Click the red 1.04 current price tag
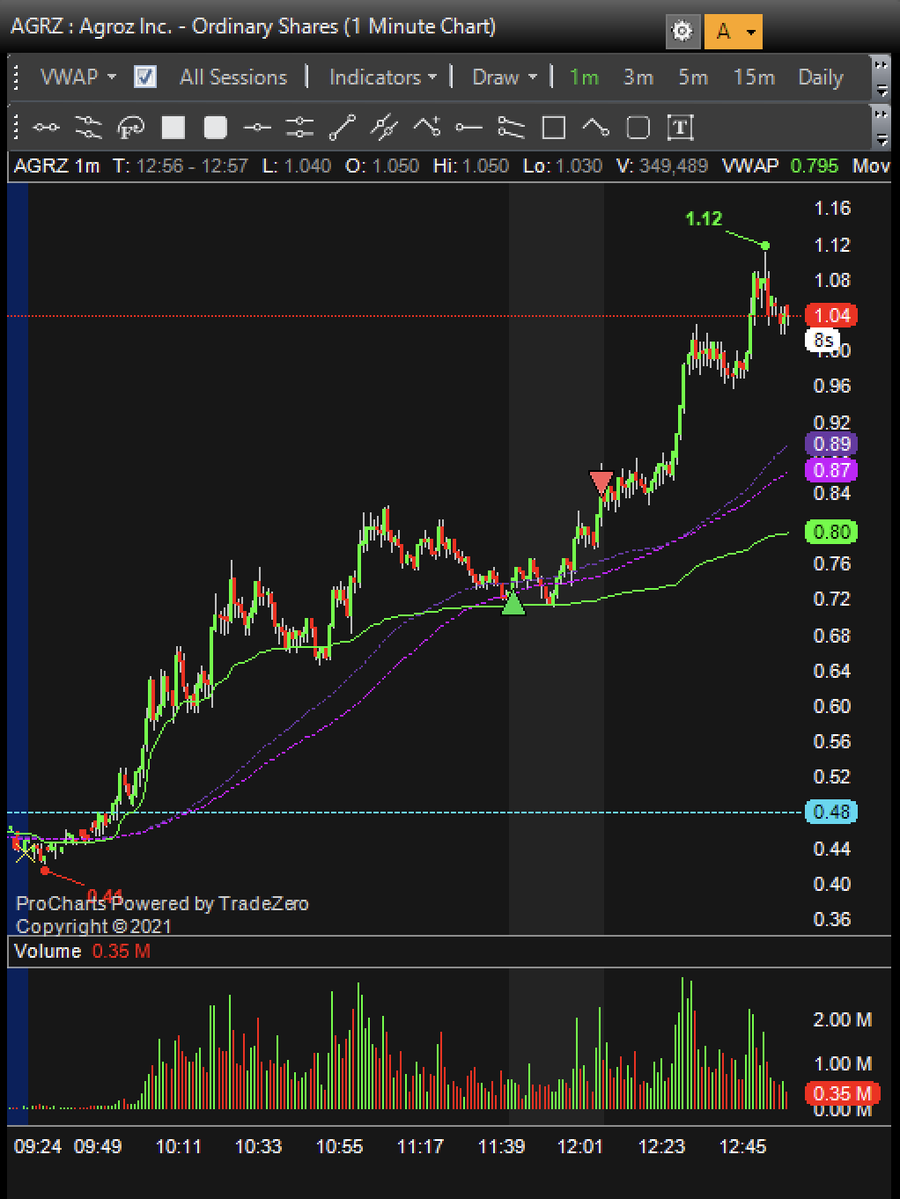This screenshot has height=1199, width=900. pos(831,315)
